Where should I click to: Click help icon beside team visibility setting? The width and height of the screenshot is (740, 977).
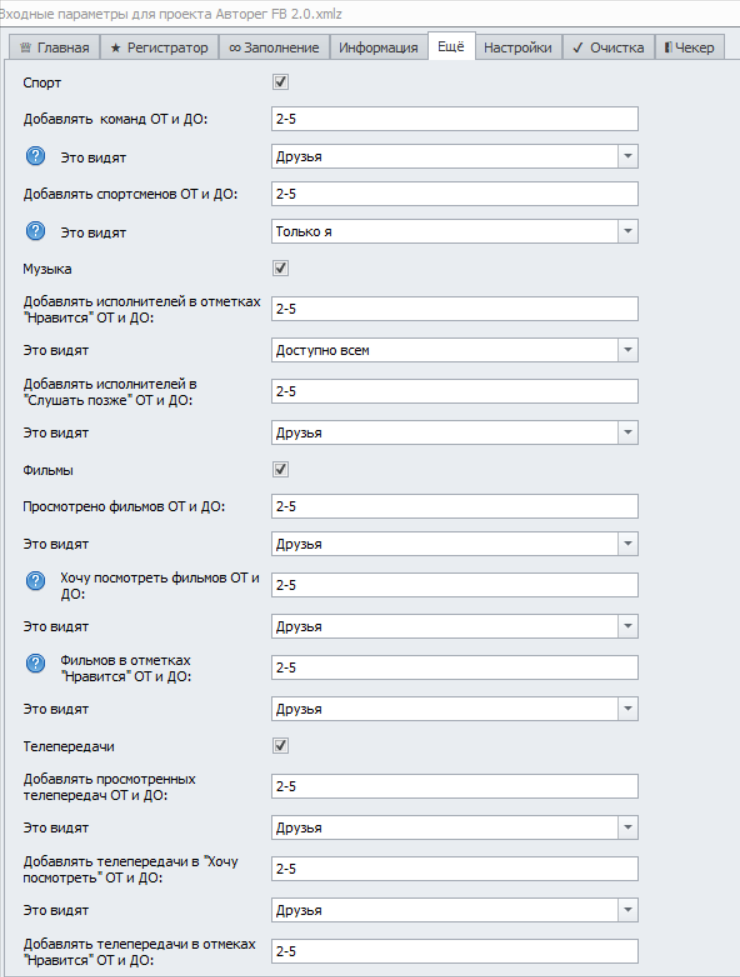click(x=35, y=157)
